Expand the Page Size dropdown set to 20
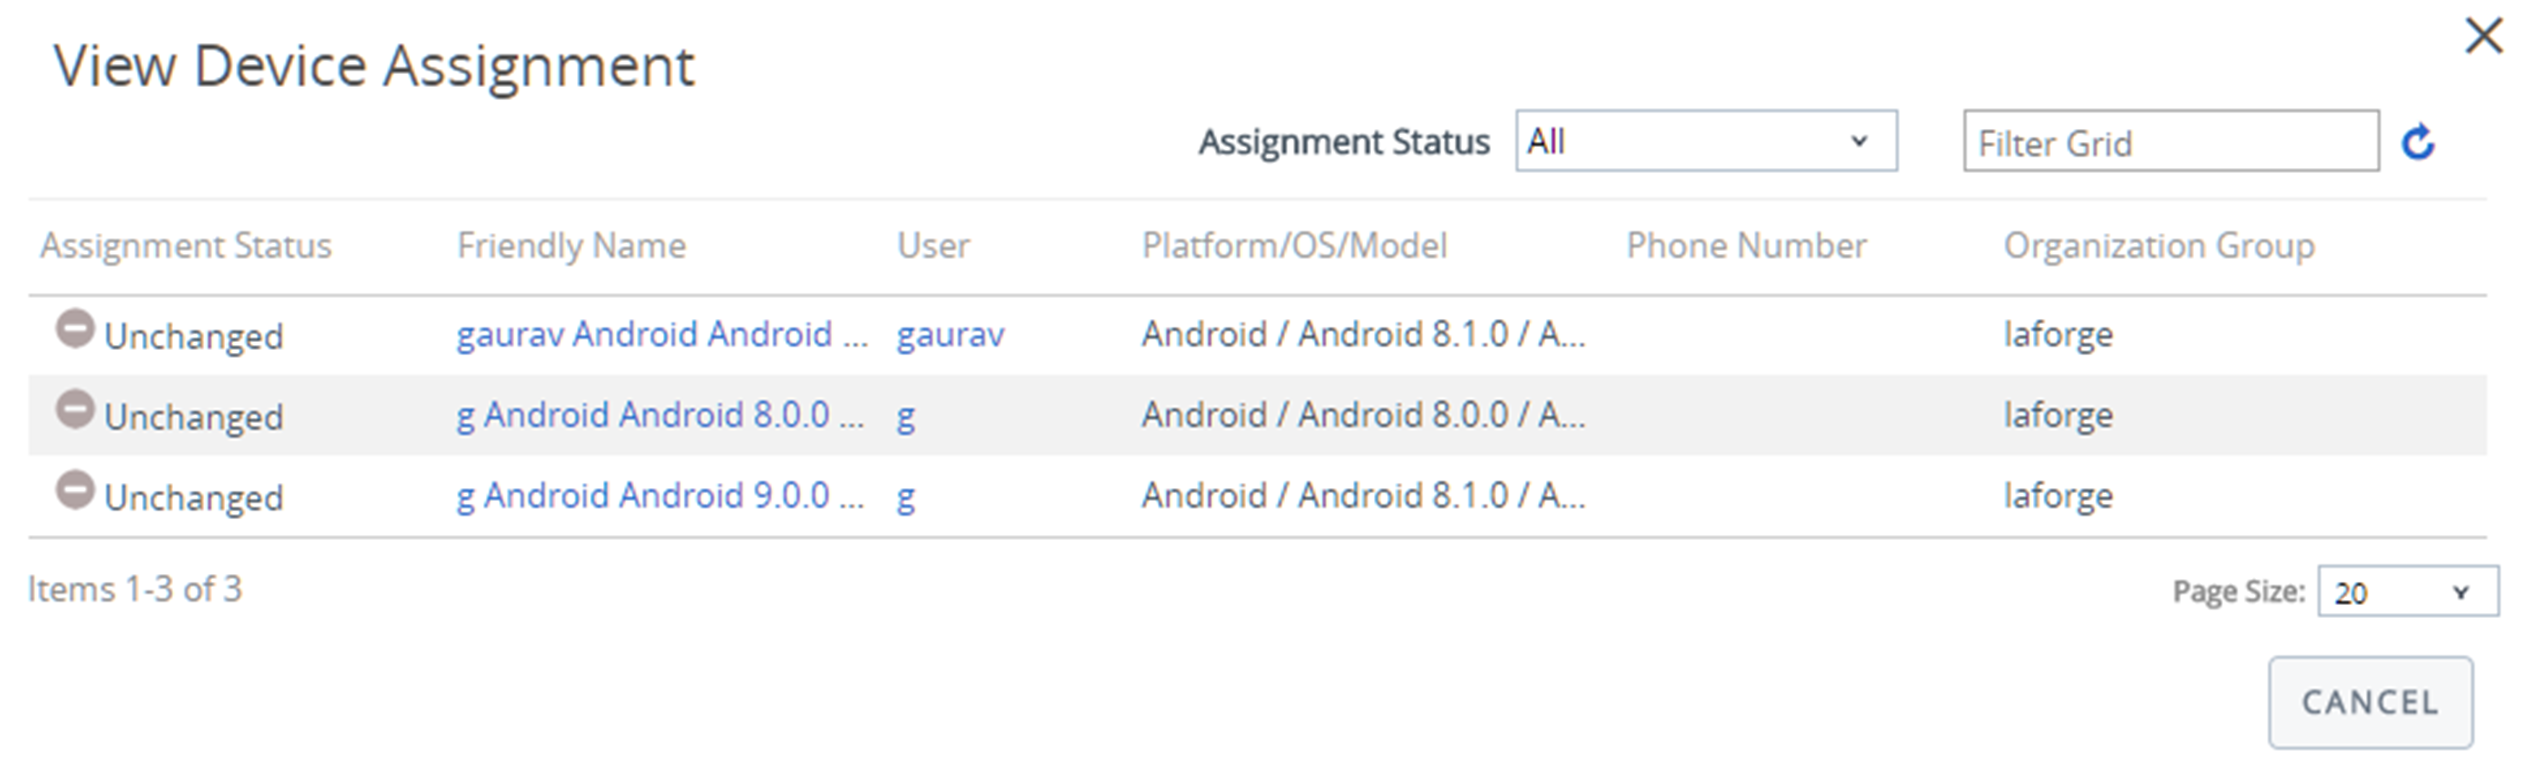 point(2407,591)
